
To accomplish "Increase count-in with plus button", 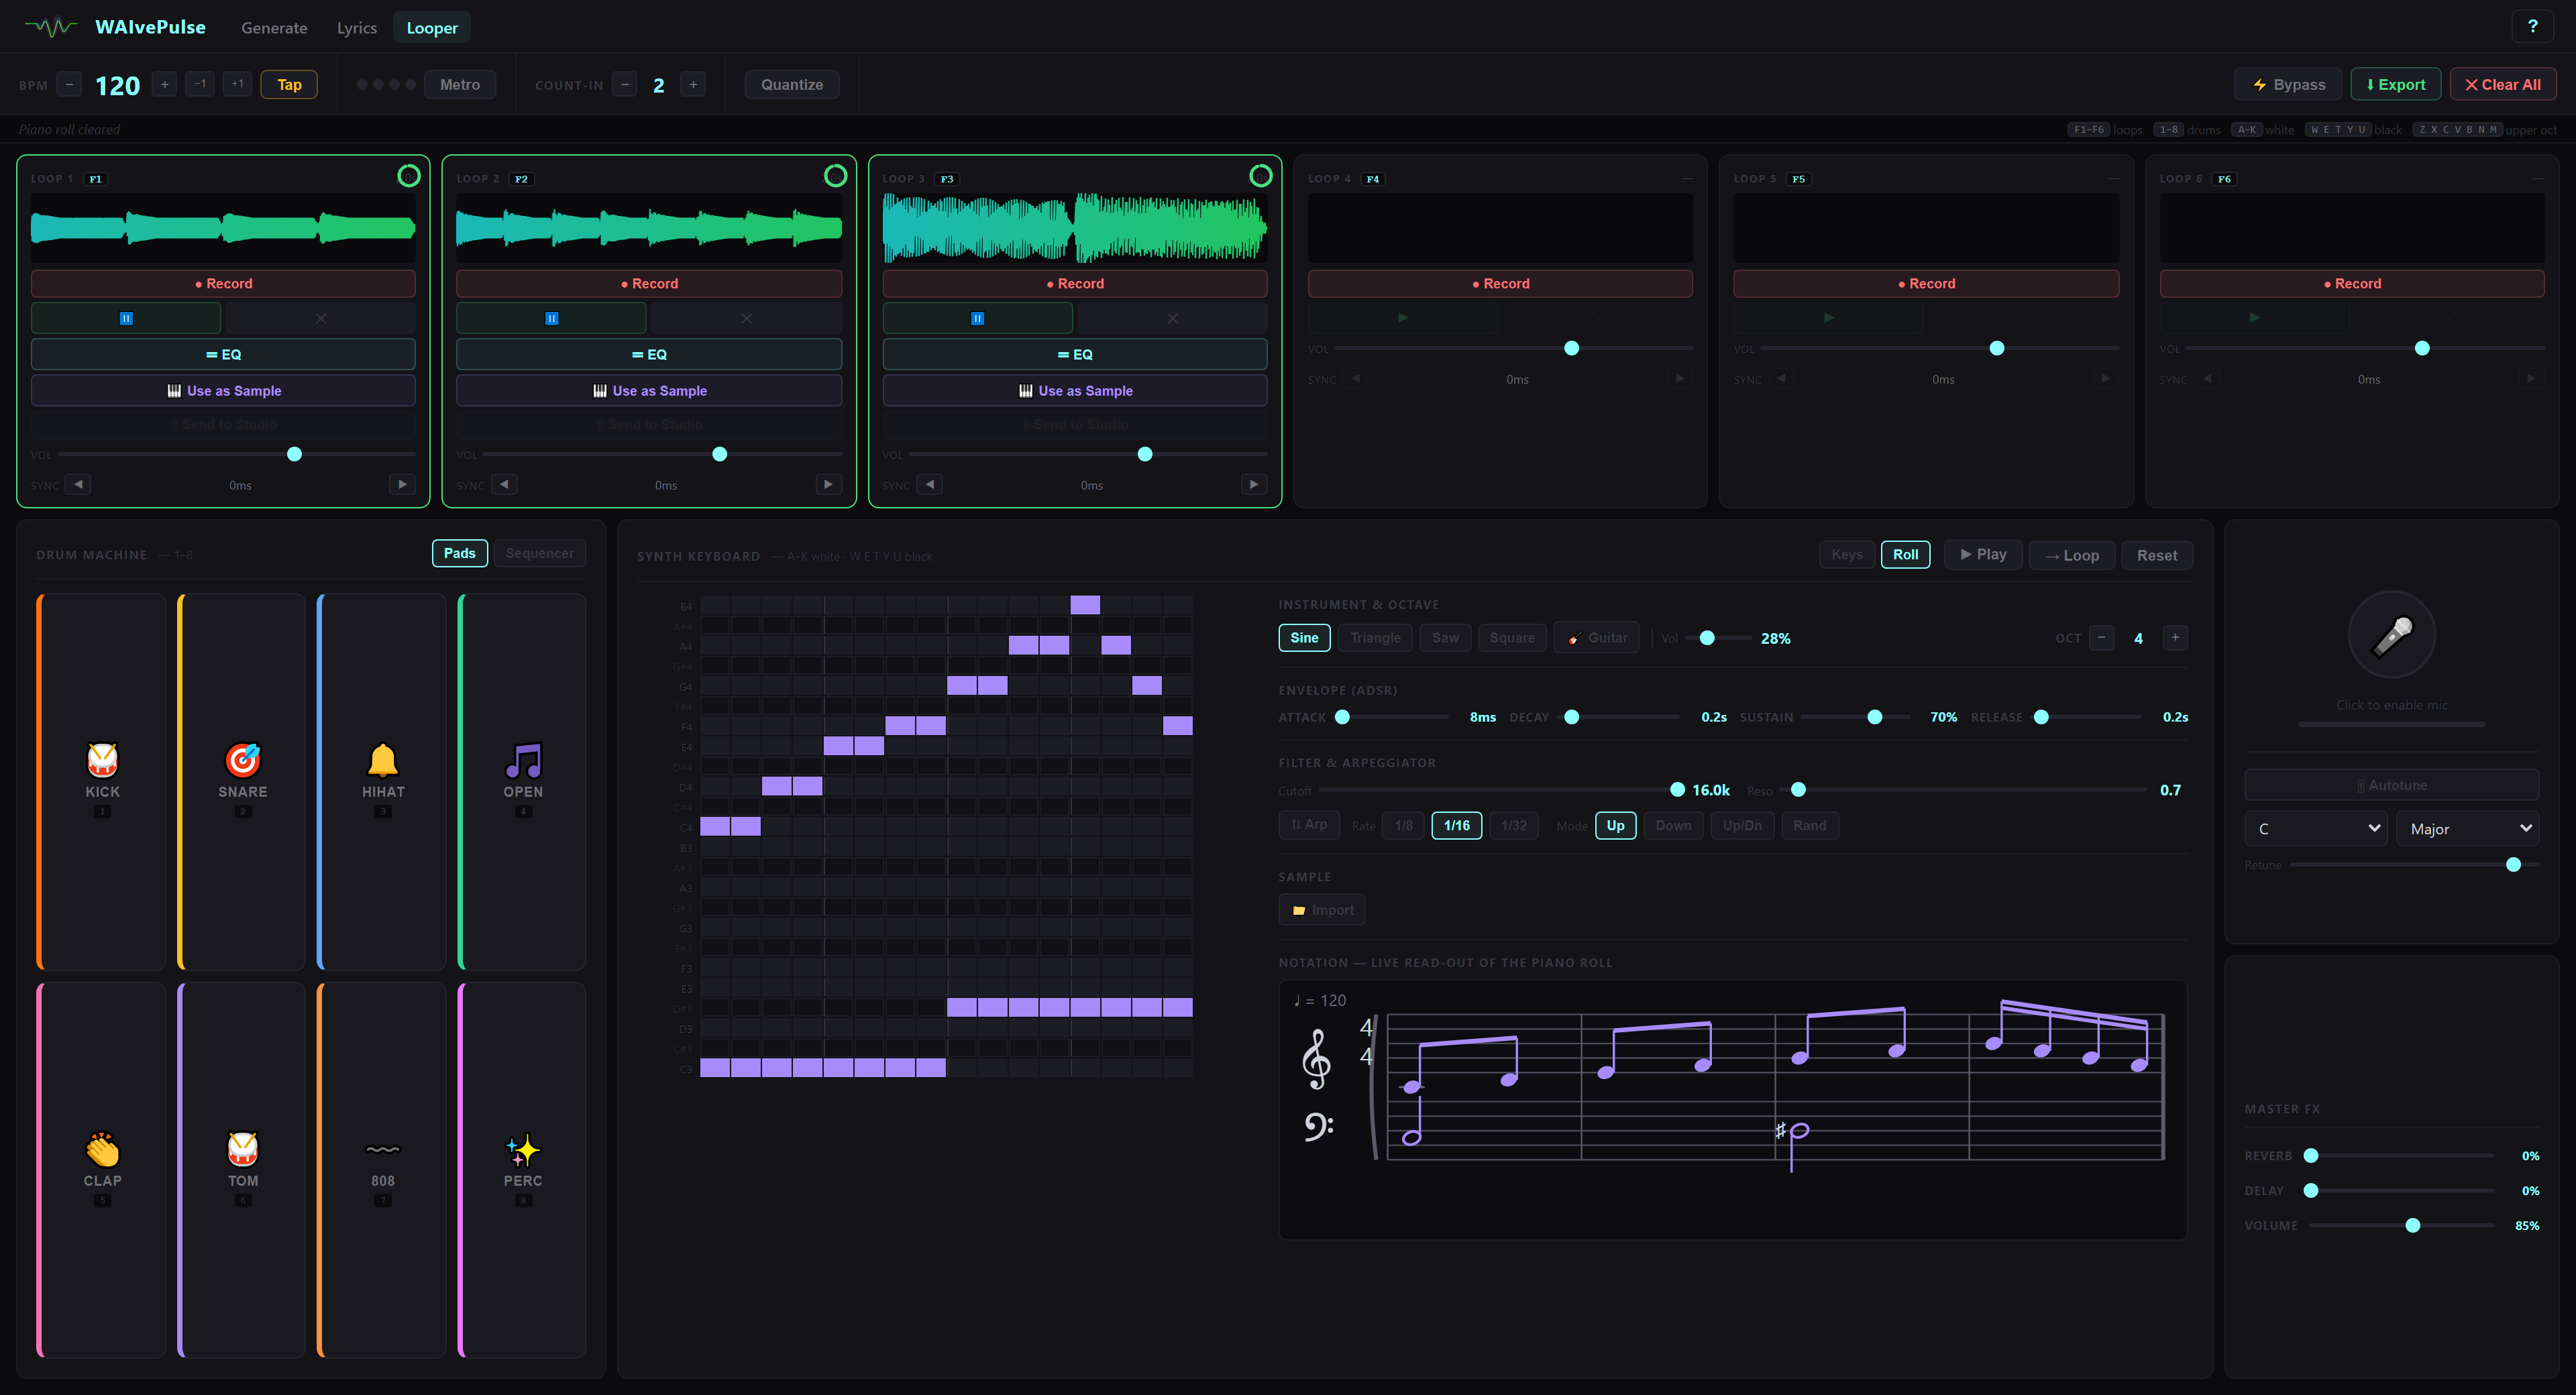I will [693, 84].
